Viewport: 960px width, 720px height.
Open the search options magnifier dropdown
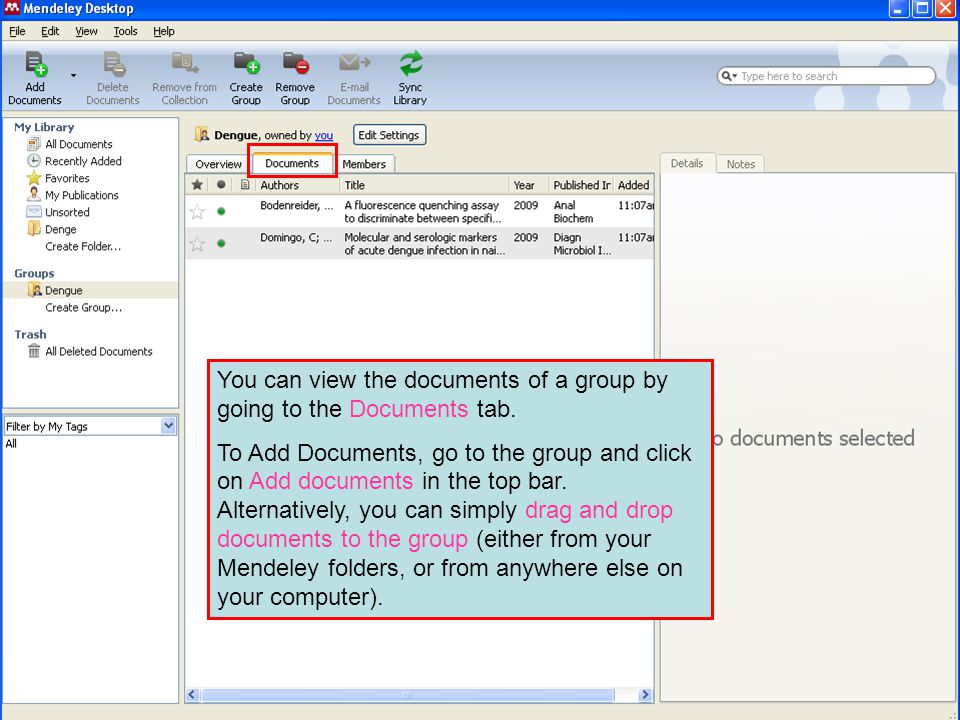[x=729, y=76]
